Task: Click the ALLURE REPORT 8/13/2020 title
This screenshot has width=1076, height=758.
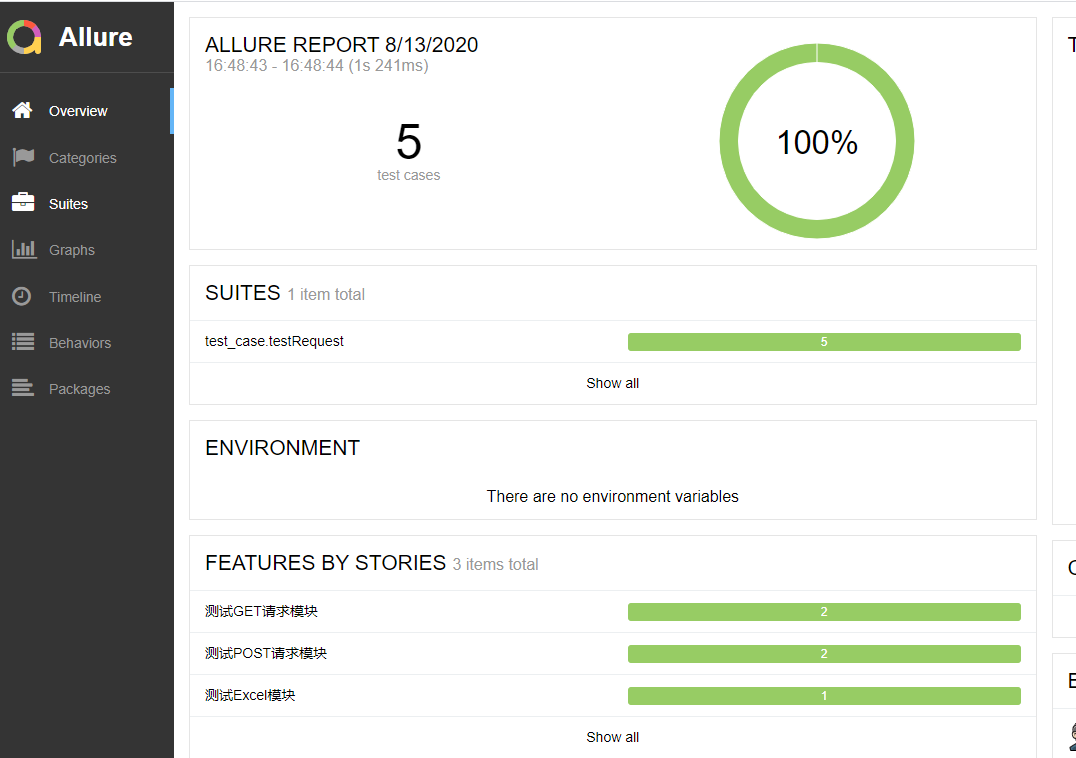Action: (x=342, y=45)
